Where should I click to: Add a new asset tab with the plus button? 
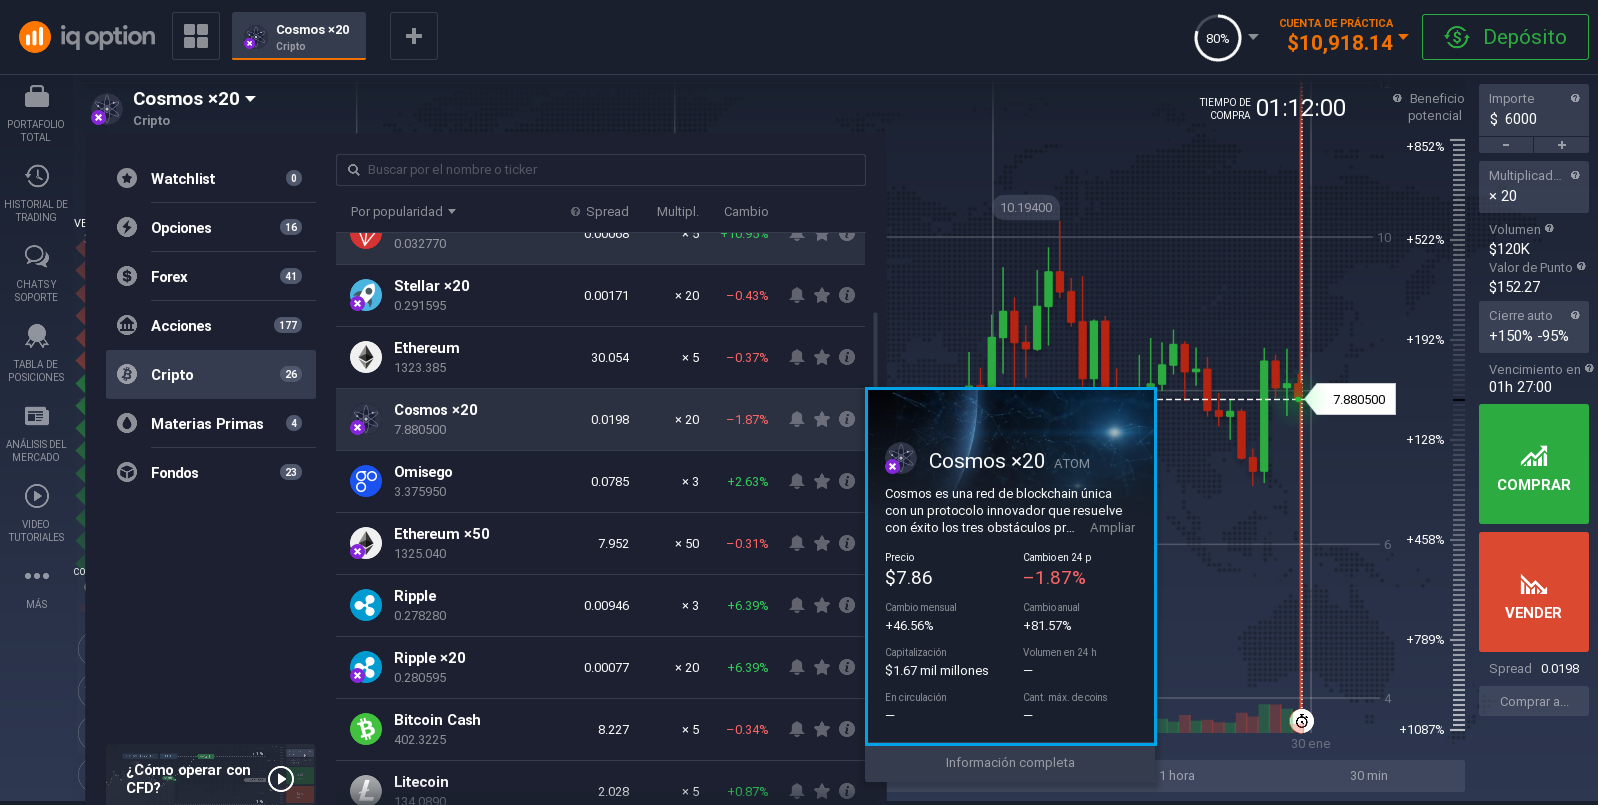coord(413,36)
